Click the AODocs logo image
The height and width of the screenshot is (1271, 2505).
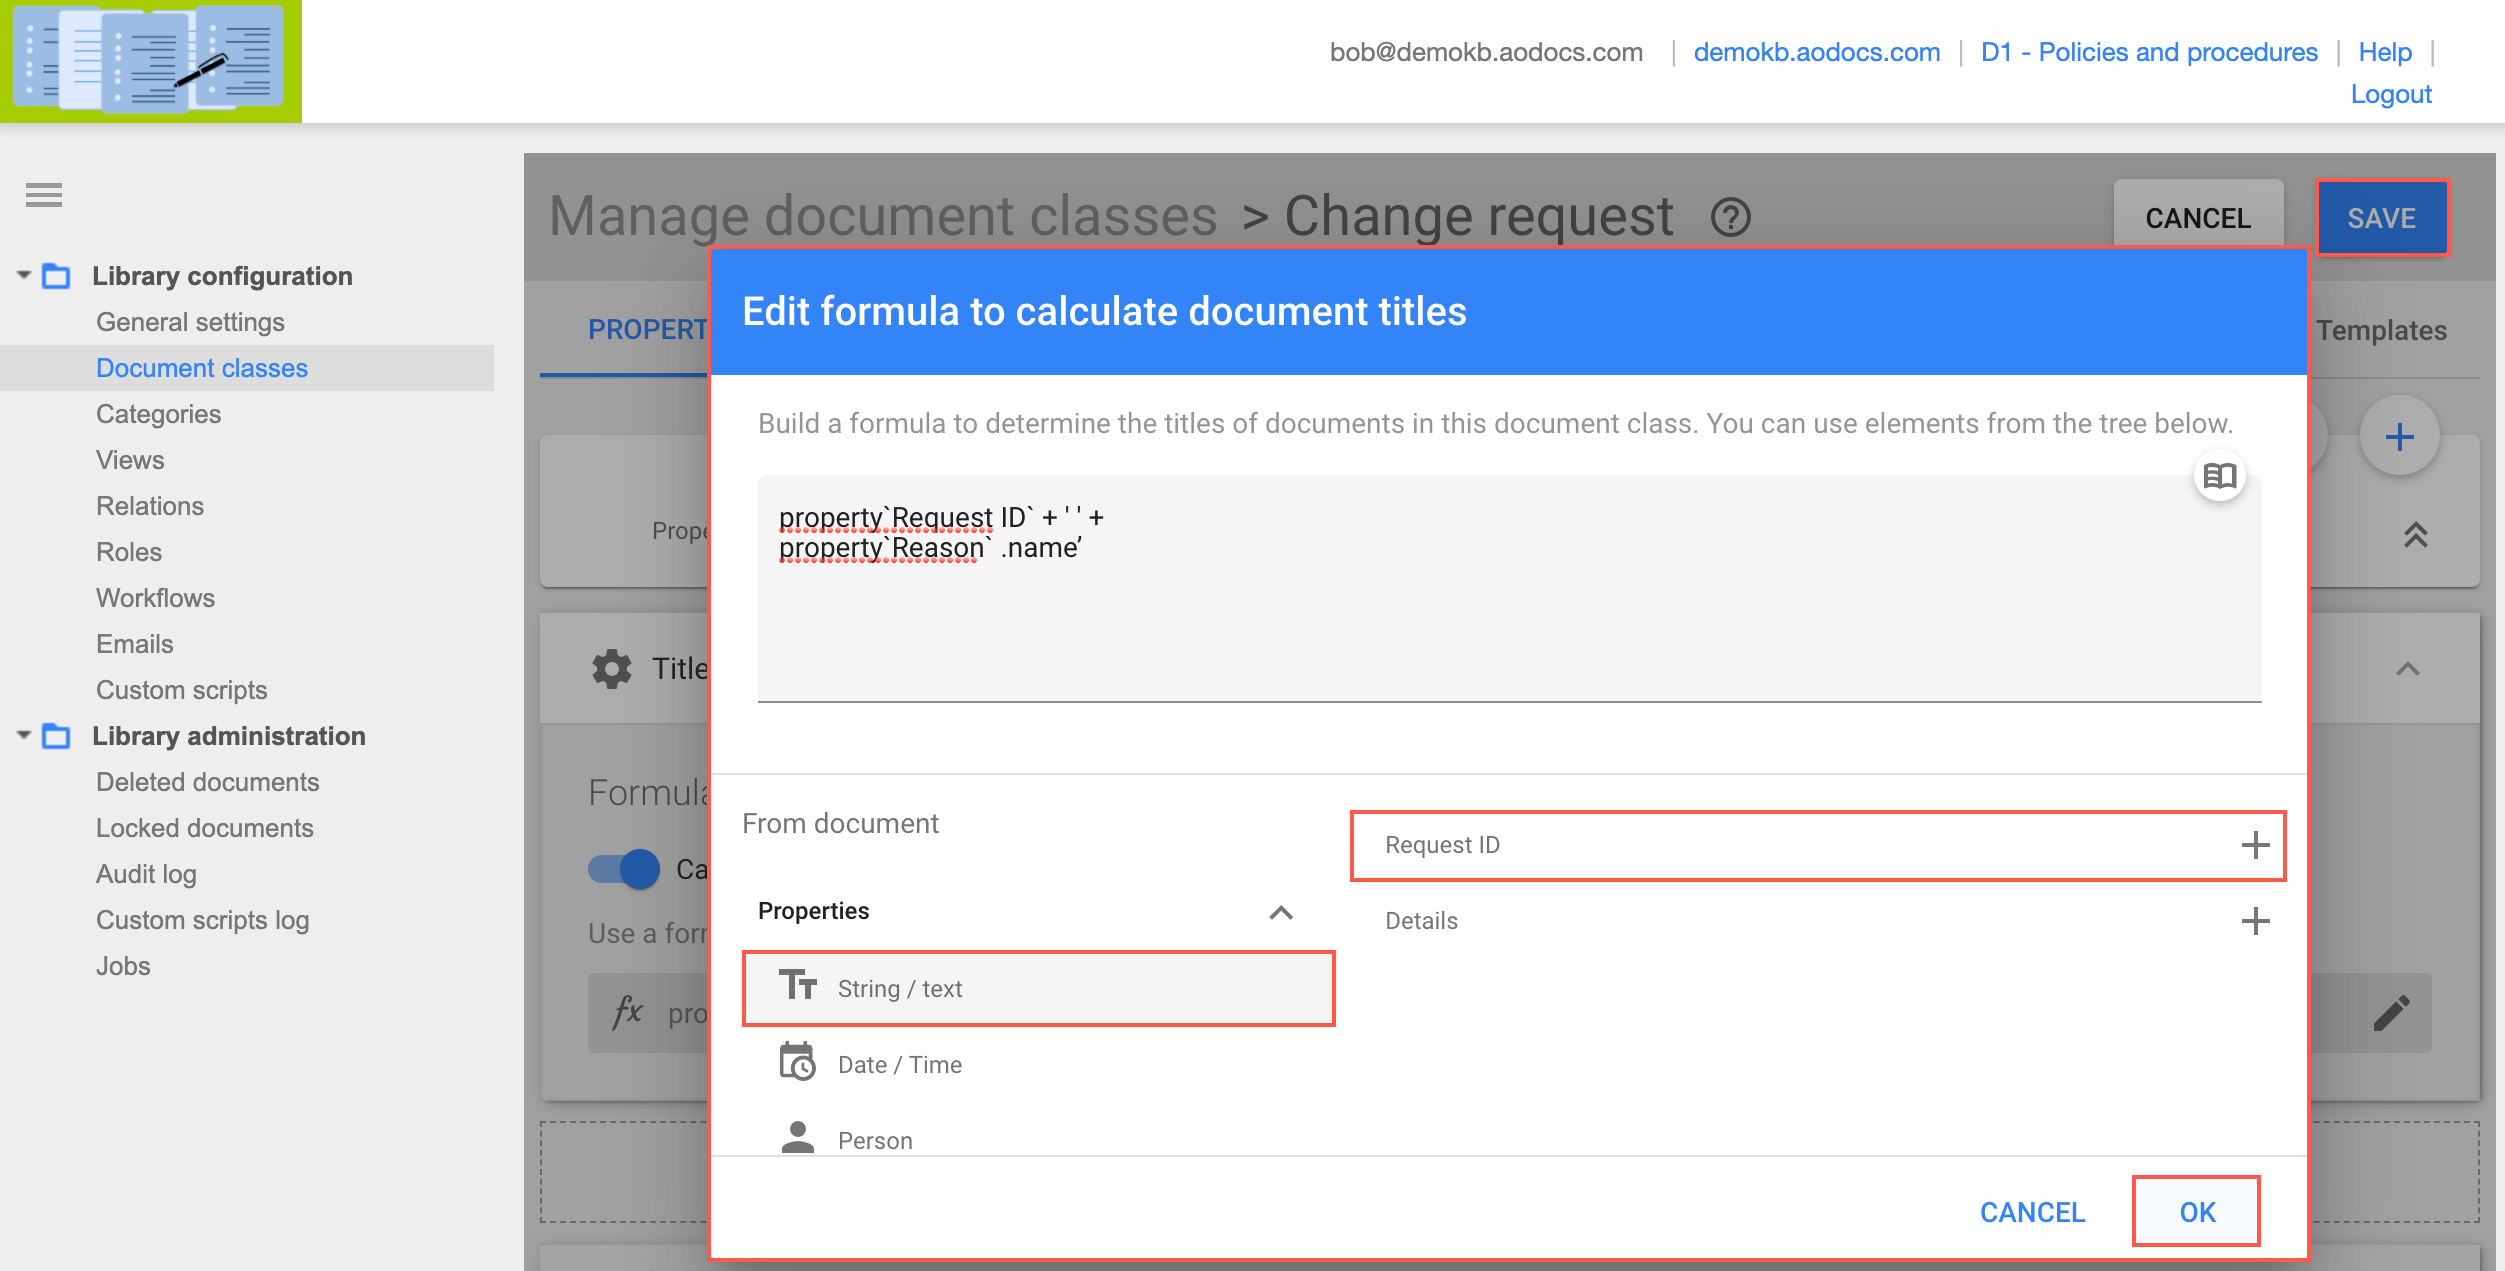[x=151, y=60]
